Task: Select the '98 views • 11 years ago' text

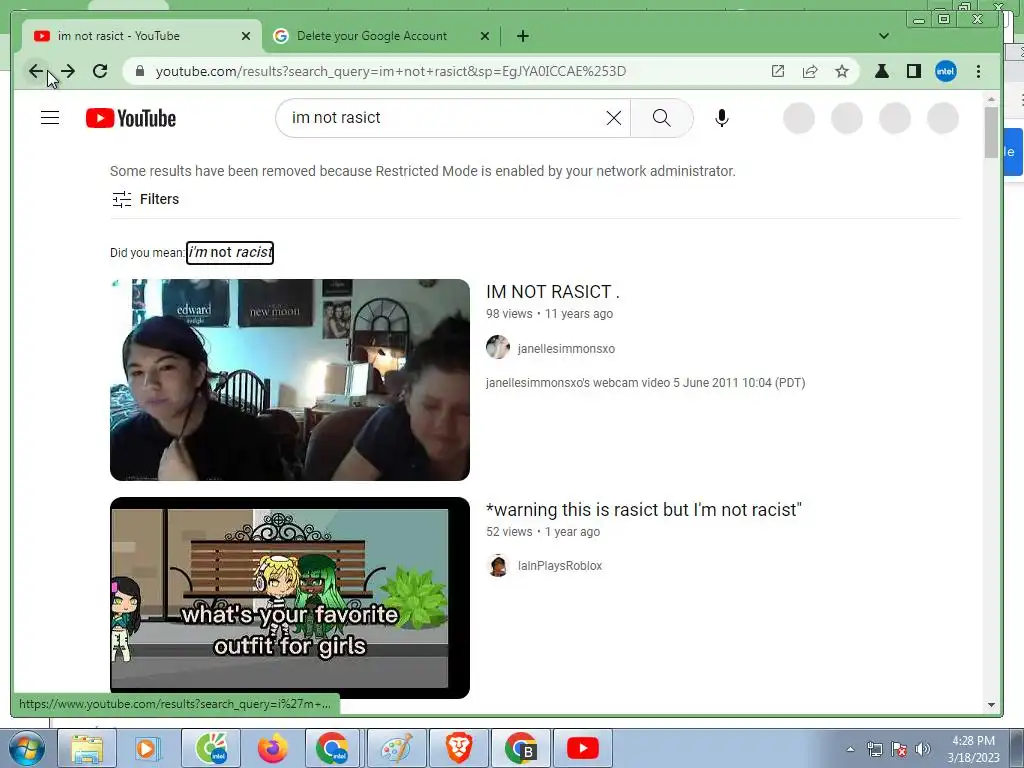Action: (549, 313)
